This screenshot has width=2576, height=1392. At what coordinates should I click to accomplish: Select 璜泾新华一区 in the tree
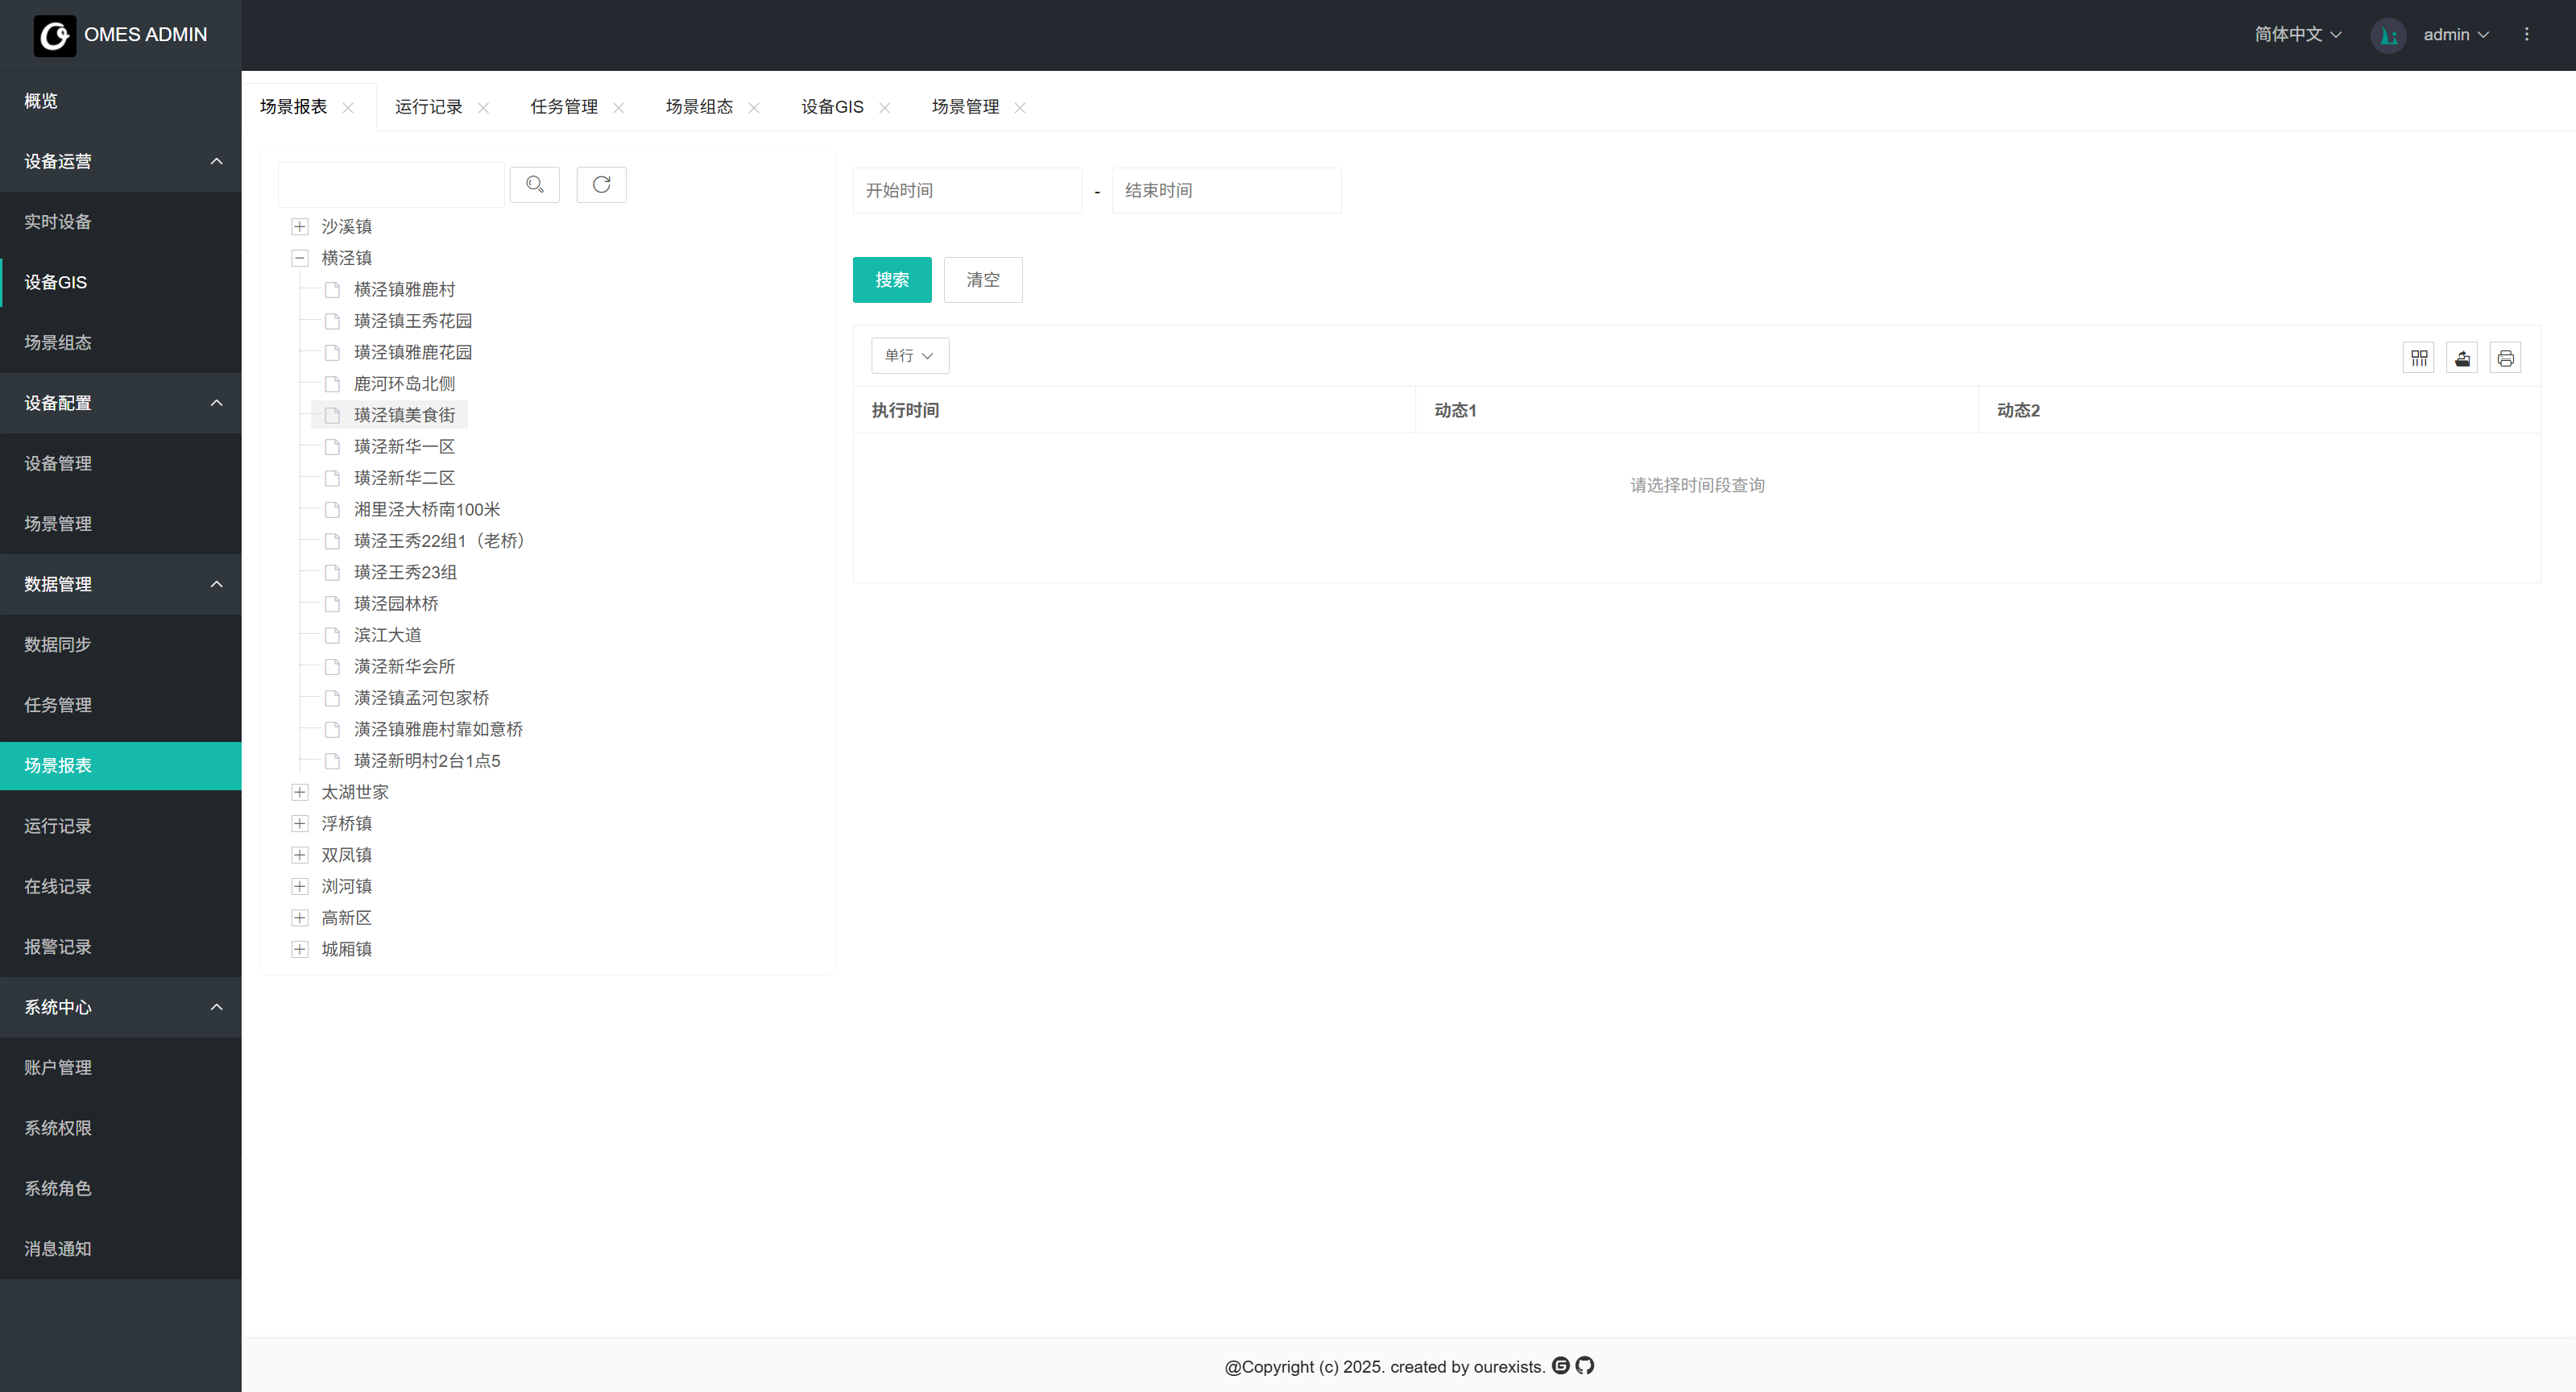pos(404,447)
